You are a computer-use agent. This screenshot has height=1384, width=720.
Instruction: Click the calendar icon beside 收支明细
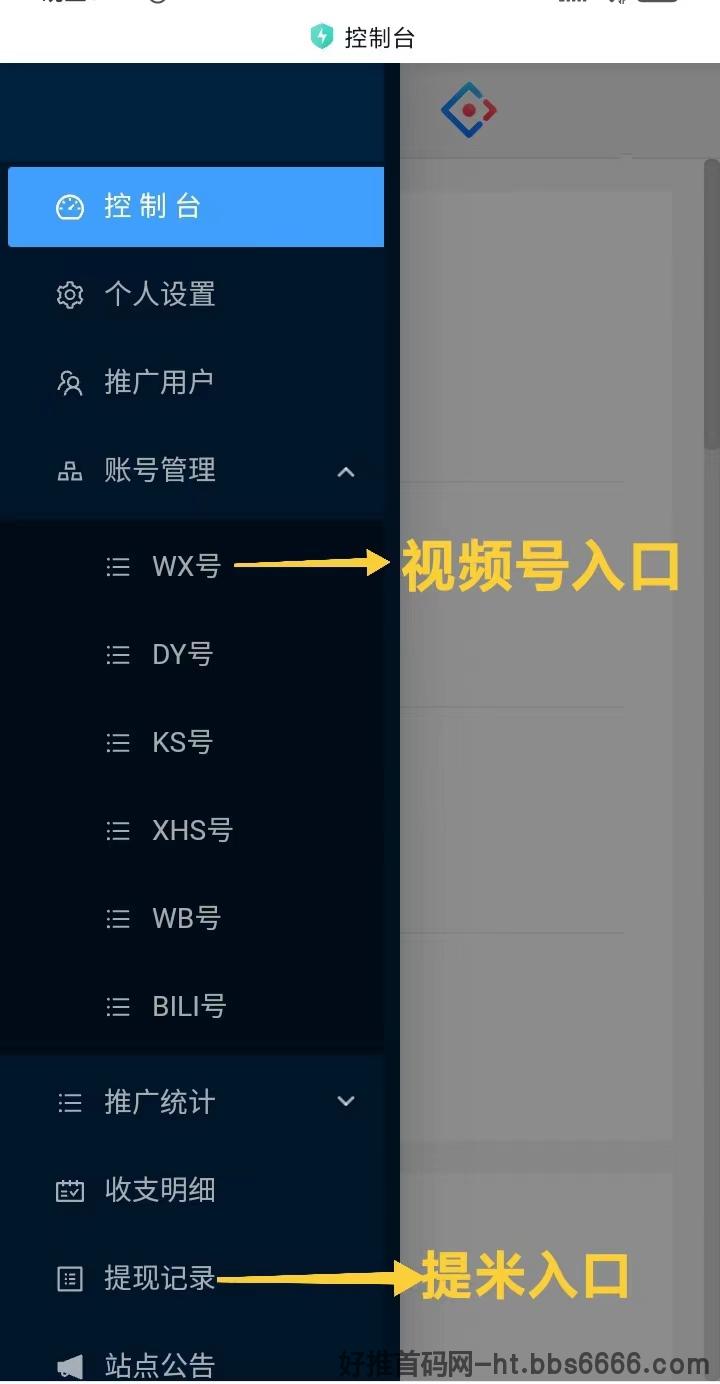pos(69,1191)
